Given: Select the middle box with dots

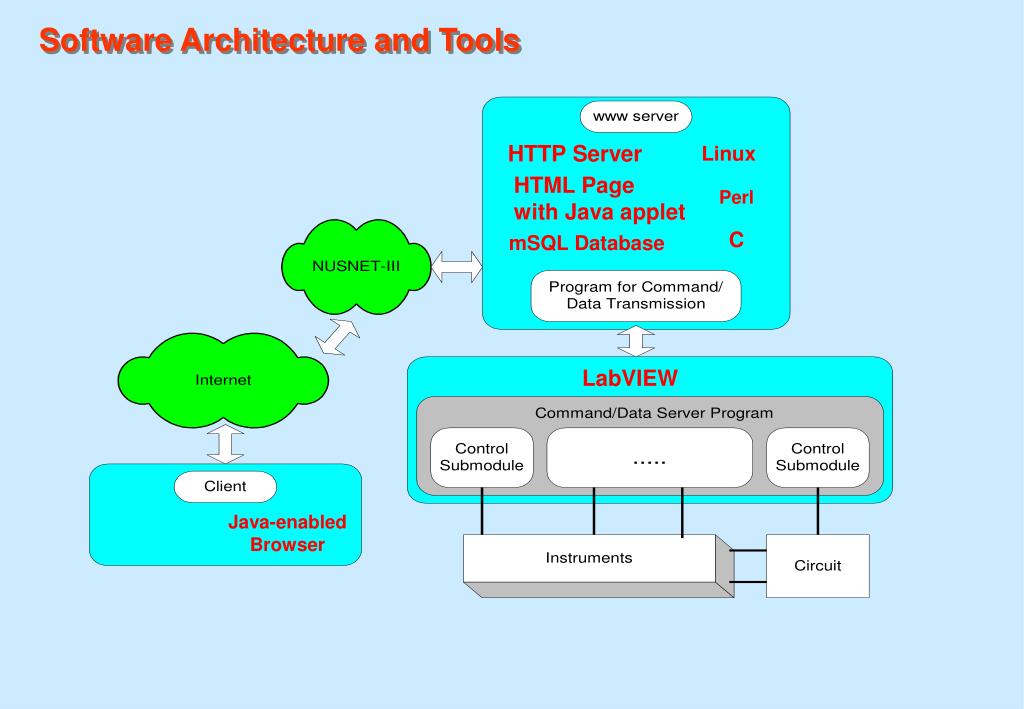Looking at the screenshot, I should [x=649, y=457].
